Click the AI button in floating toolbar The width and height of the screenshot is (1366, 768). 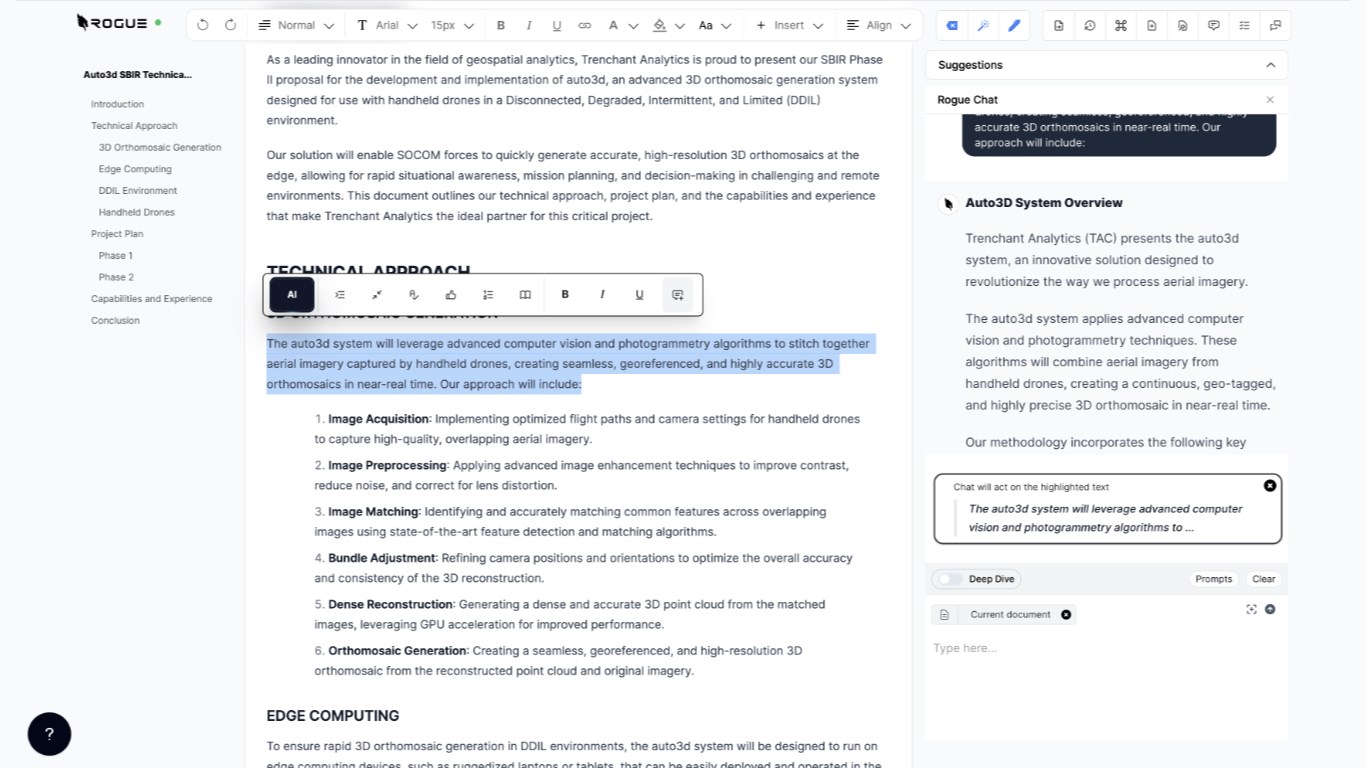292,295
